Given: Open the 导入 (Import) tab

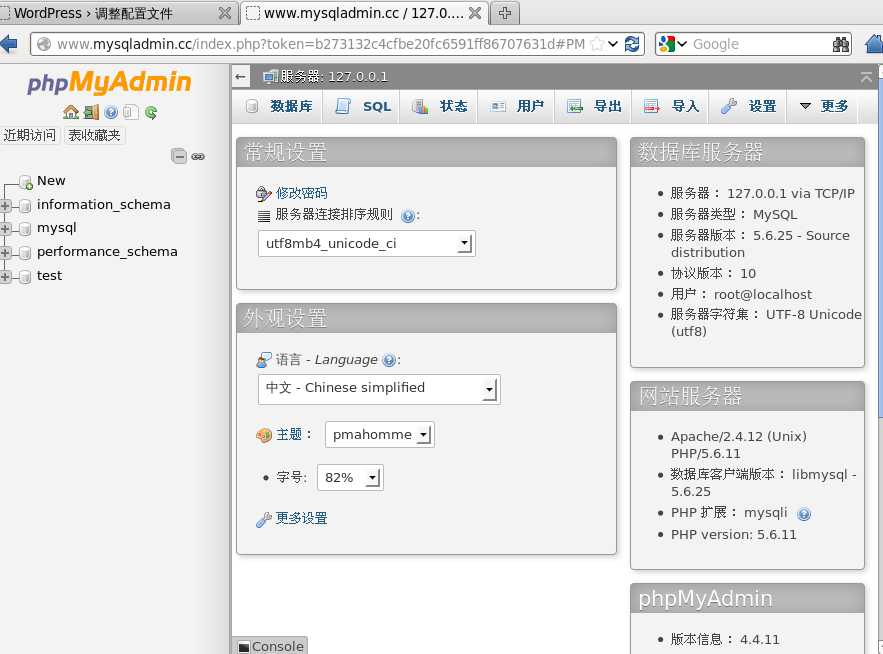Looking at the screenshot, I should 671,106.
